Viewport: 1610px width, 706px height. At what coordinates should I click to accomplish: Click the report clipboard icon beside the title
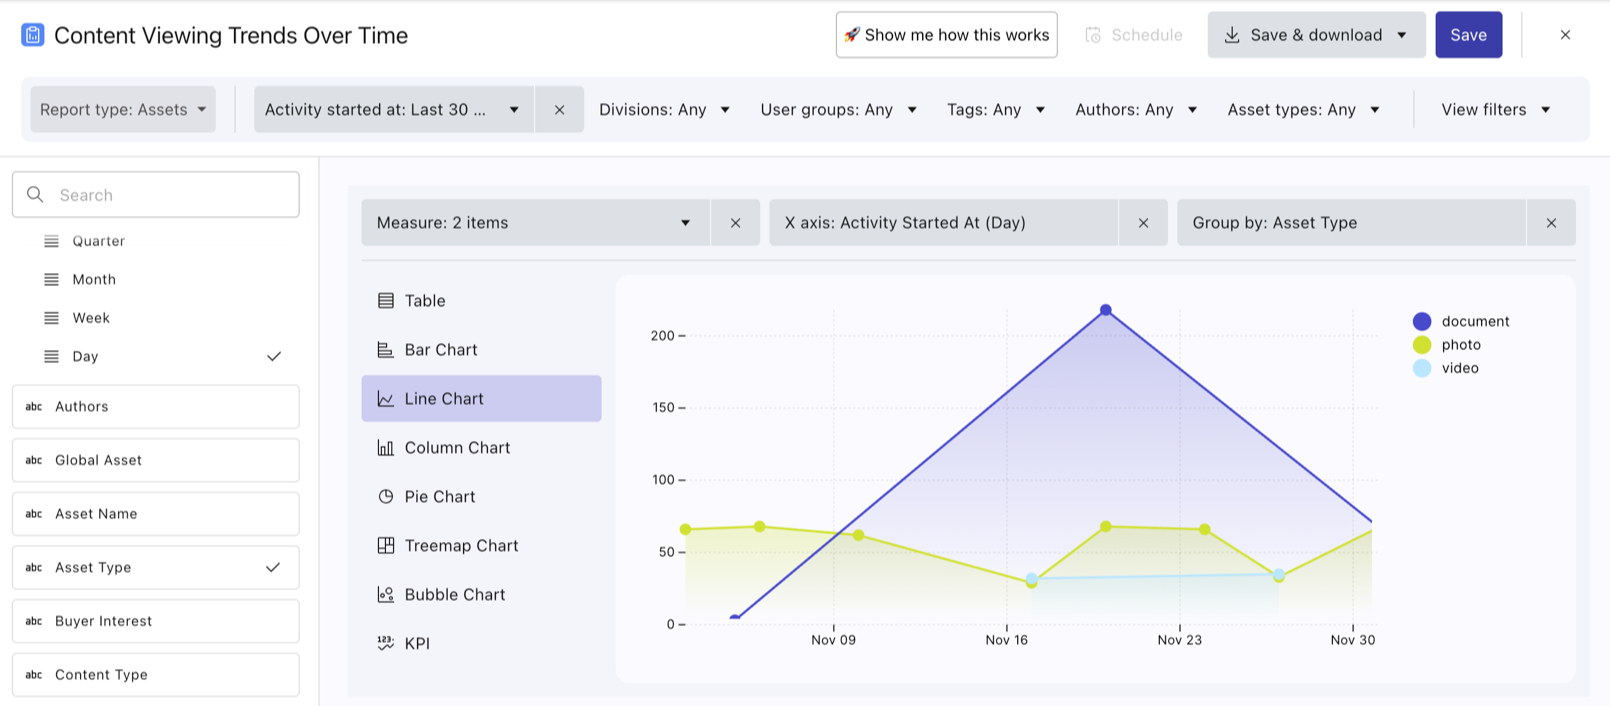[33, 35]
